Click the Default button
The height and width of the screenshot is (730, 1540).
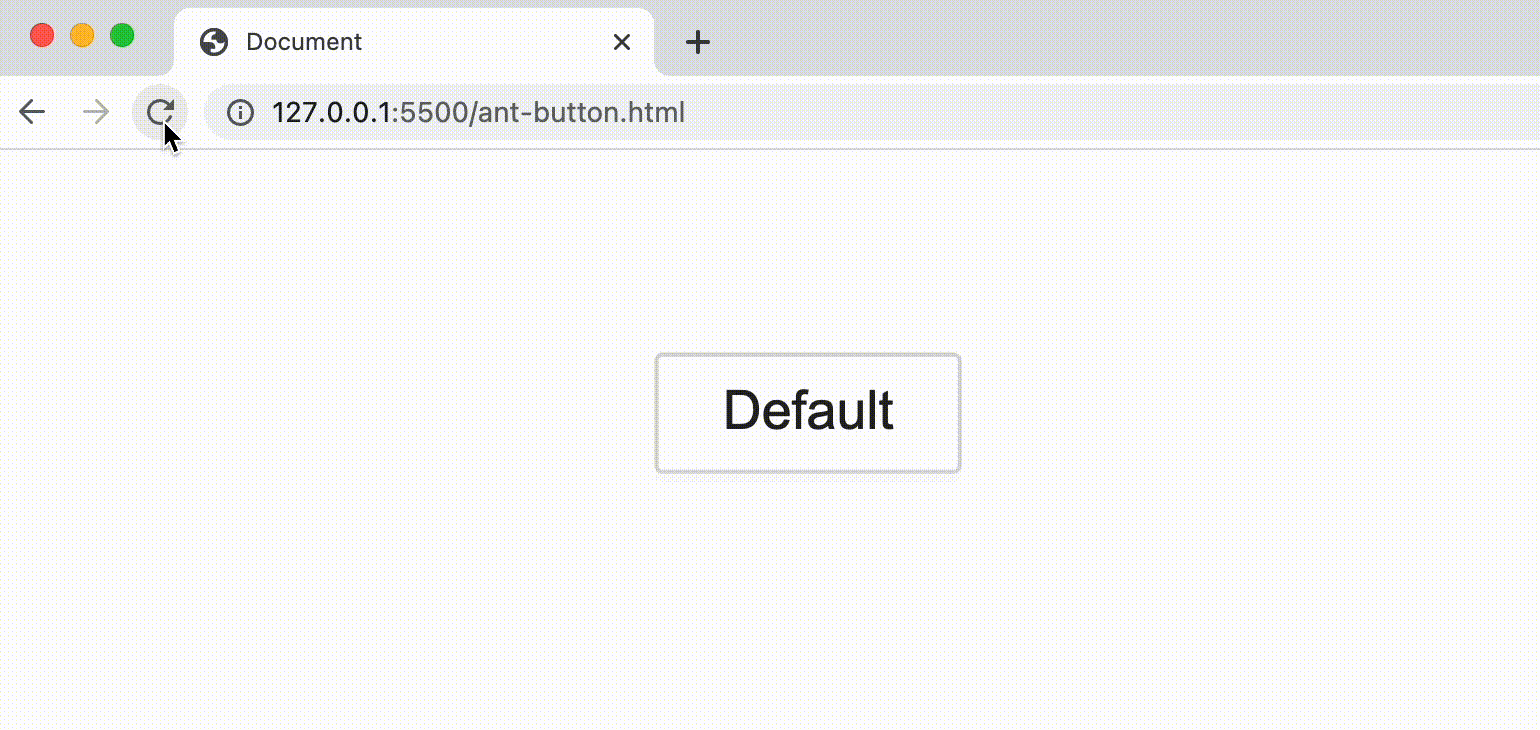pyautogui.click(x=808, y=412)
